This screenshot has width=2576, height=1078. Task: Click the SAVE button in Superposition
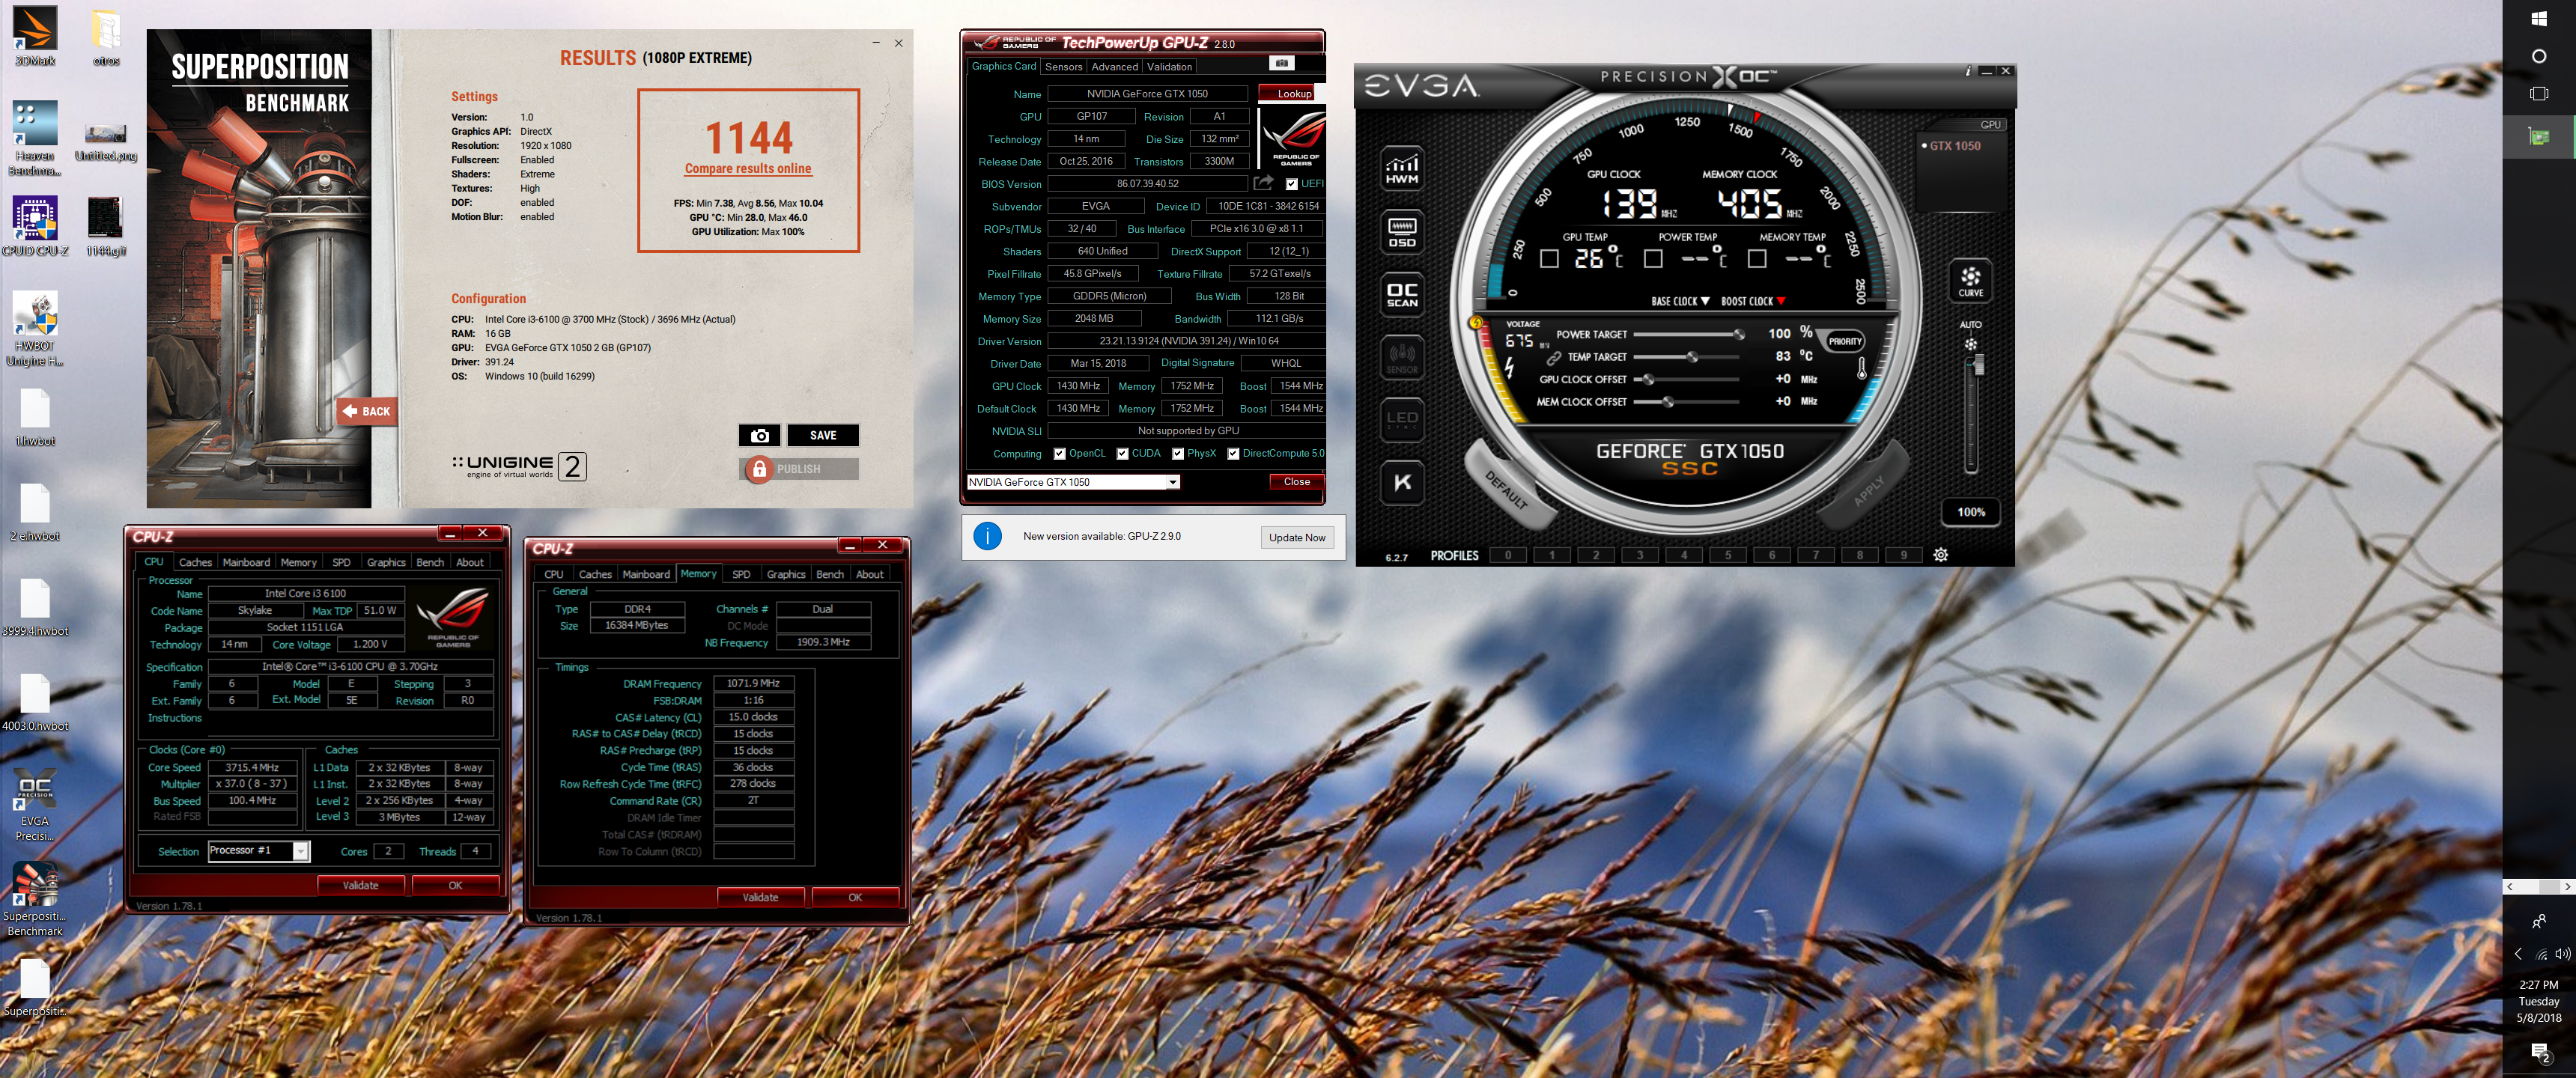[x=822, y=435]
